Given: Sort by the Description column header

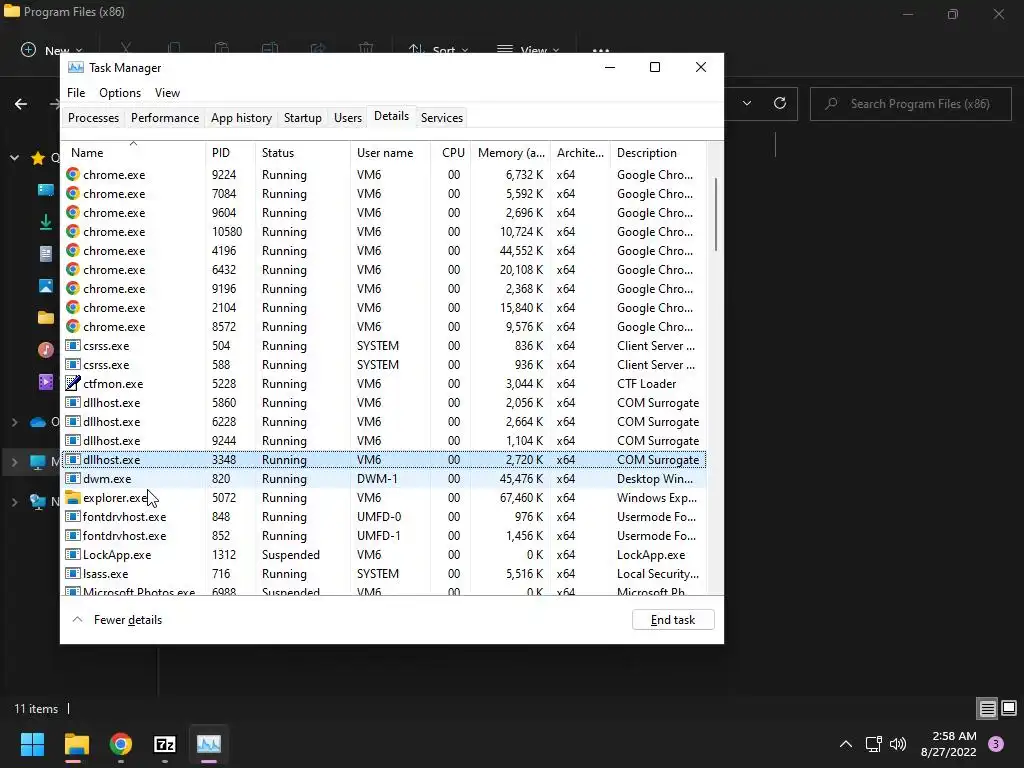Looking at the screenshot, I should pos(658,153).
